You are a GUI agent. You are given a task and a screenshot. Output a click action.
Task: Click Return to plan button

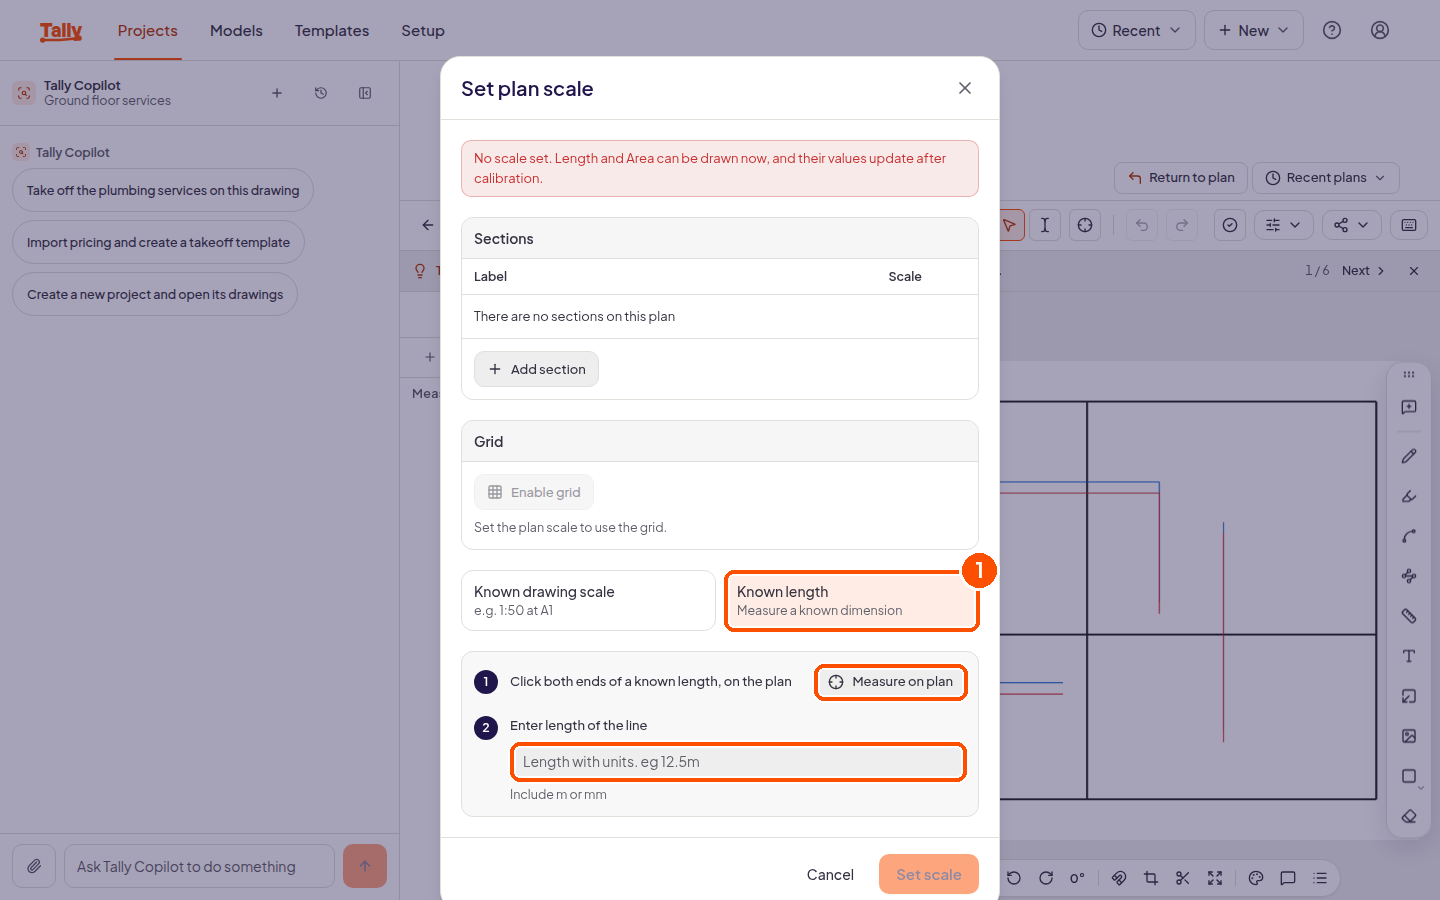pyautogui.click(x=1181, y=178)
